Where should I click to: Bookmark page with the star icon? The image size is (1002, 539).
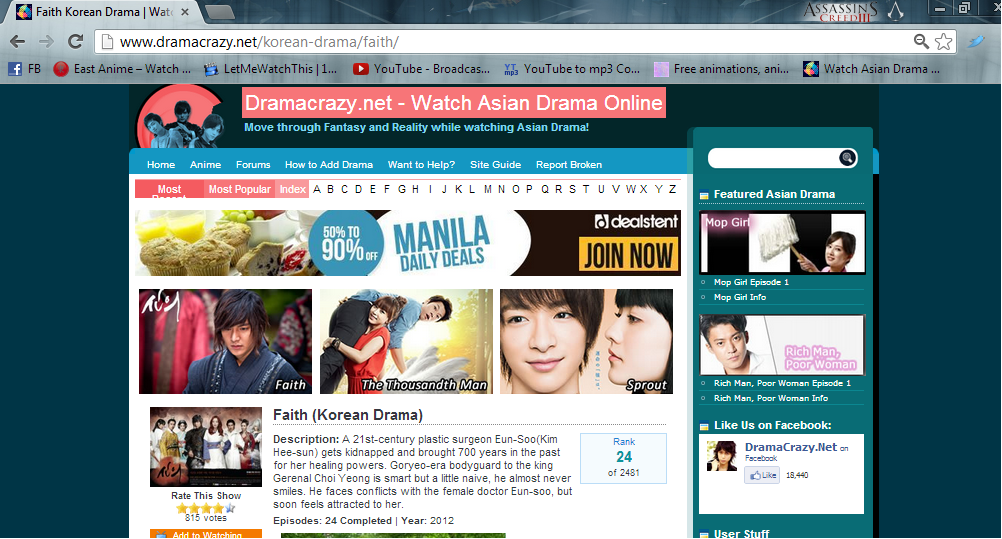click(x=943, y=42)
